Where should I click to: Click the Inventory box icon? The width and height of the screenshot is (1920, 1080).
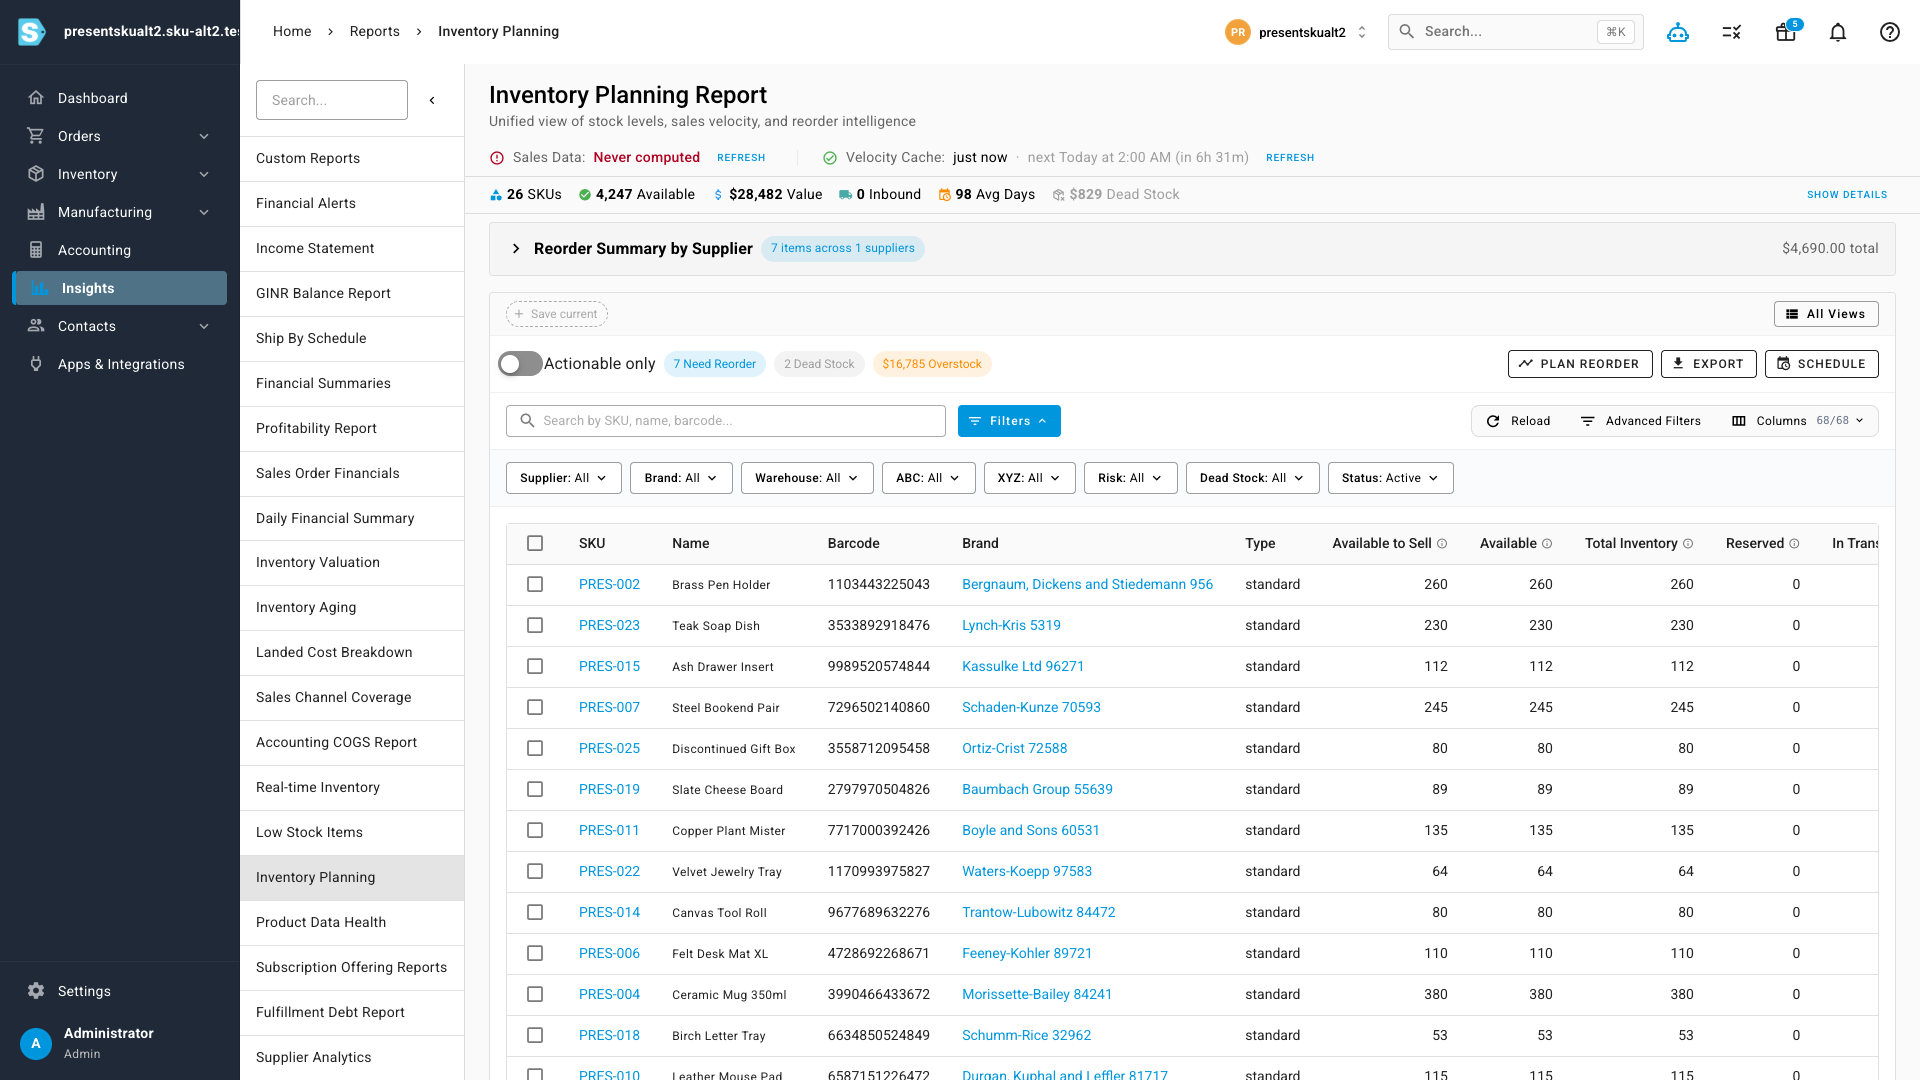pos(36,174)
